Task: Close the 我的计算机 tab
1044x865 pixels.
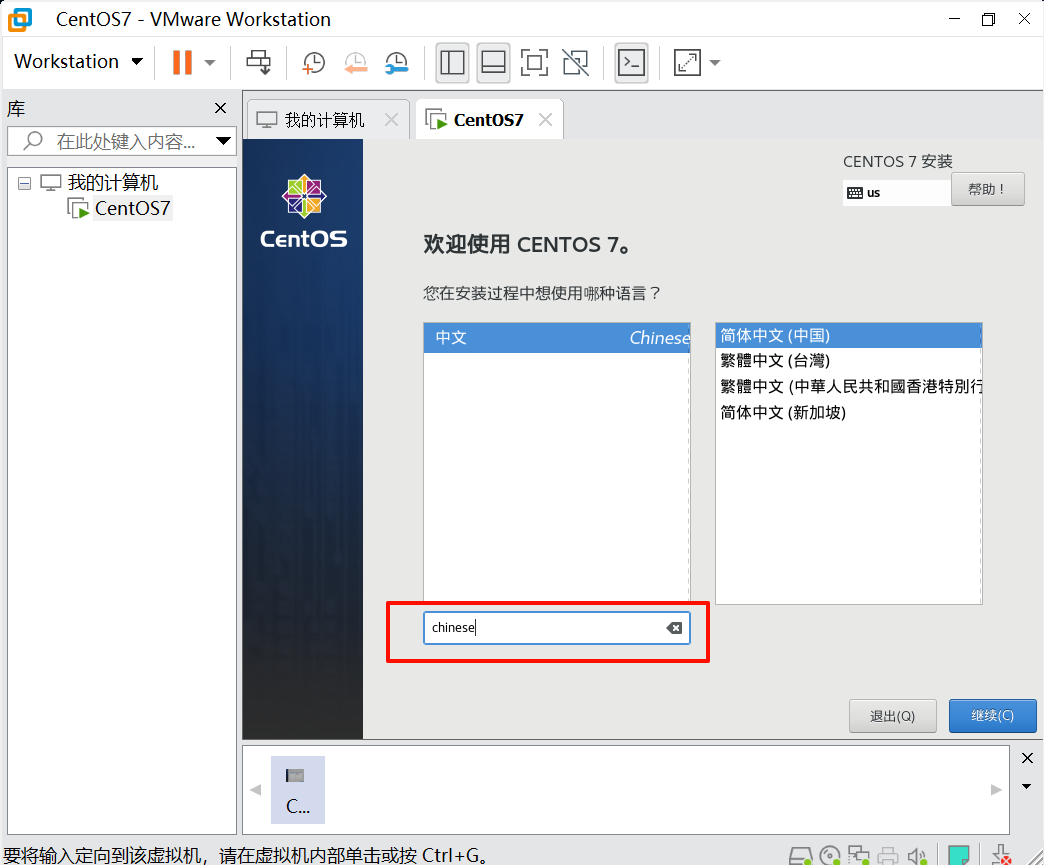Action: [392, 120]
